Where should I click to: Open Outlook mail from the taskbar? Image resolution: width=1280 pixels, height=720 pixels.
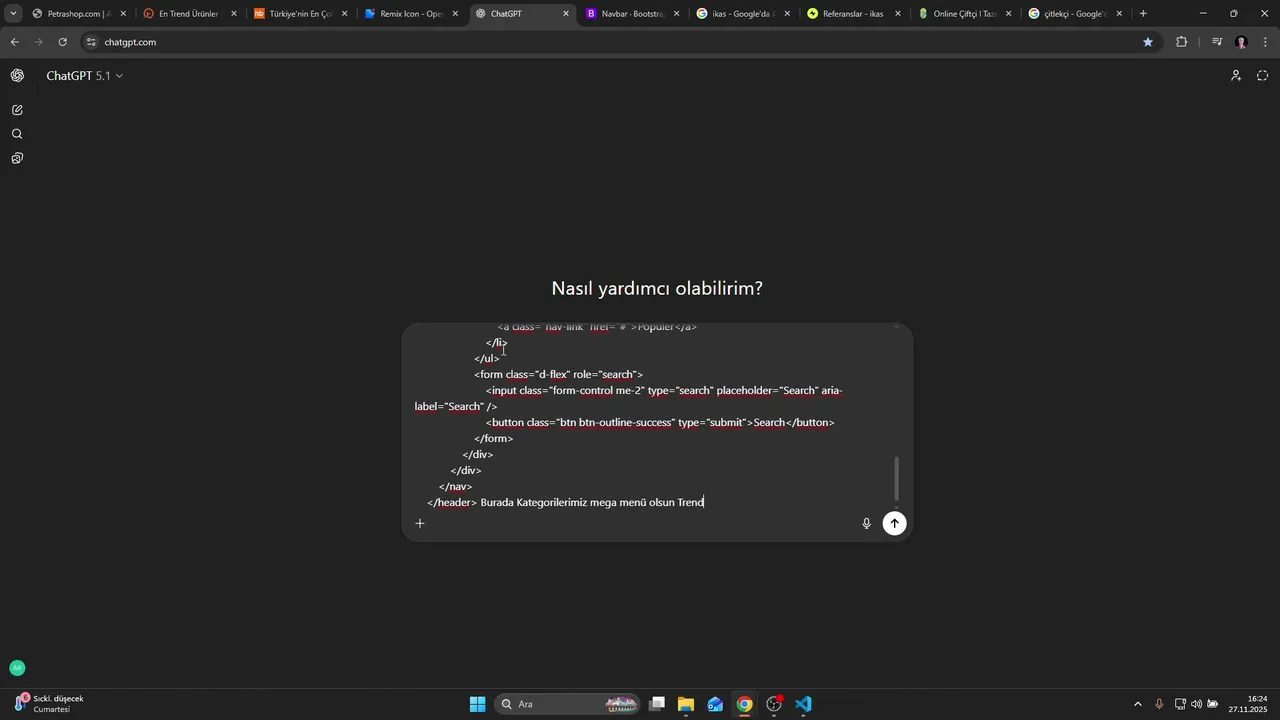(715, 704)
